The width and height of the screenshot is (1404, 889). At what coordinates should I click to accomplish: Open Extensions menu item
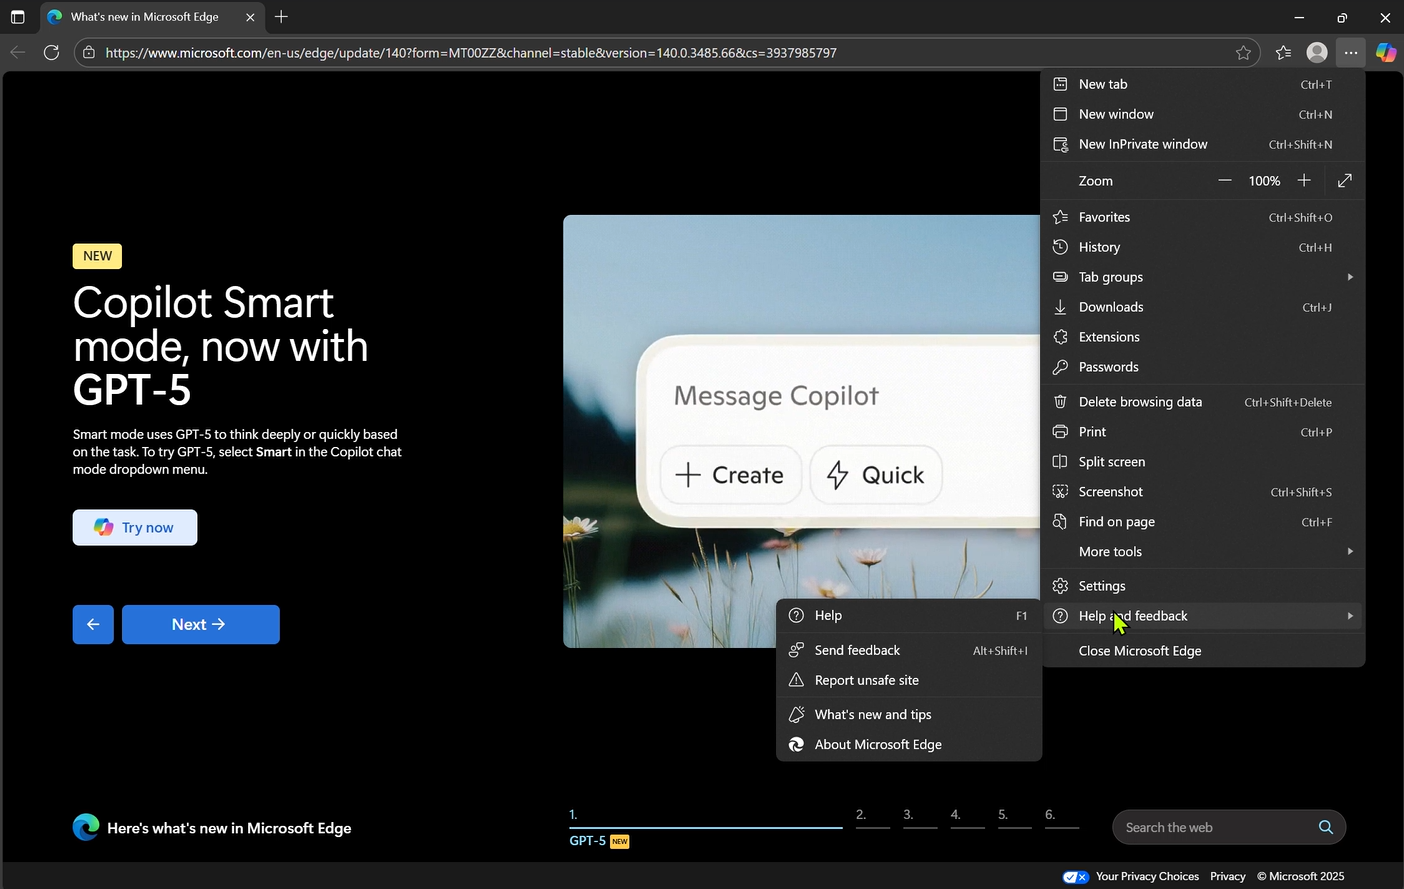[1202, 337]
